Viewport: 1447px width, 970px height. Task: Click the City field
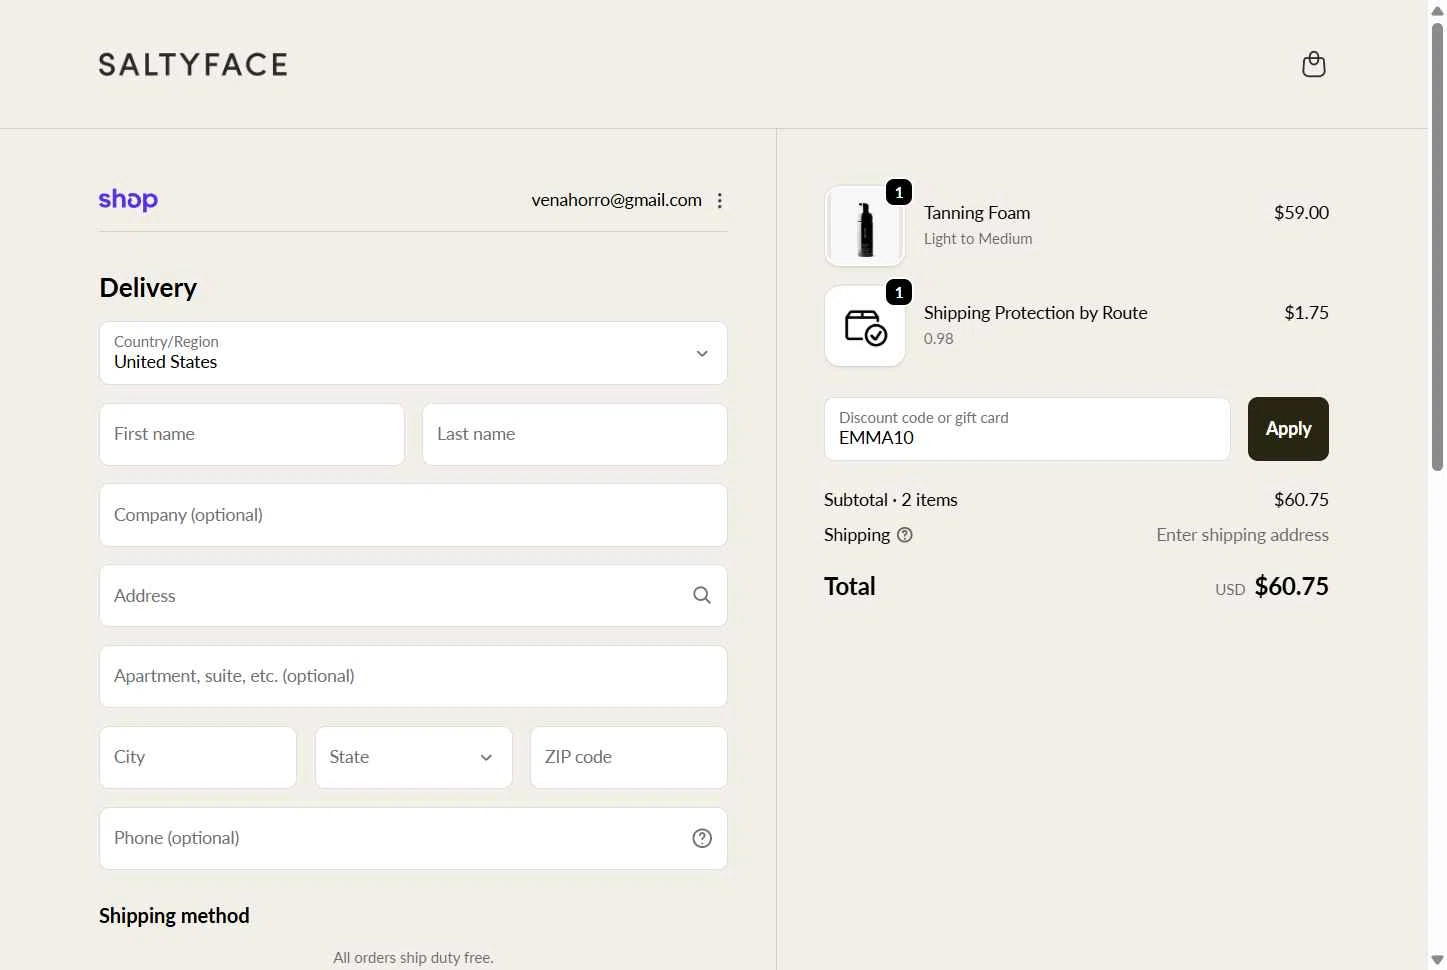click(x=198, y=757)
